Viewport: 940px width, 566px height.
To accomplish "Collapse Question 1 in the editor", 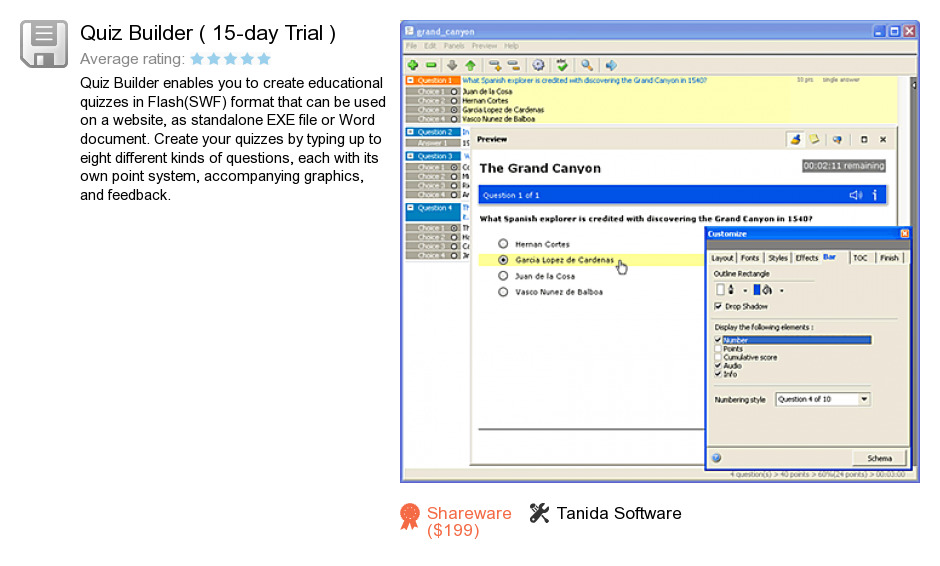I will click(x=411, y=80).
